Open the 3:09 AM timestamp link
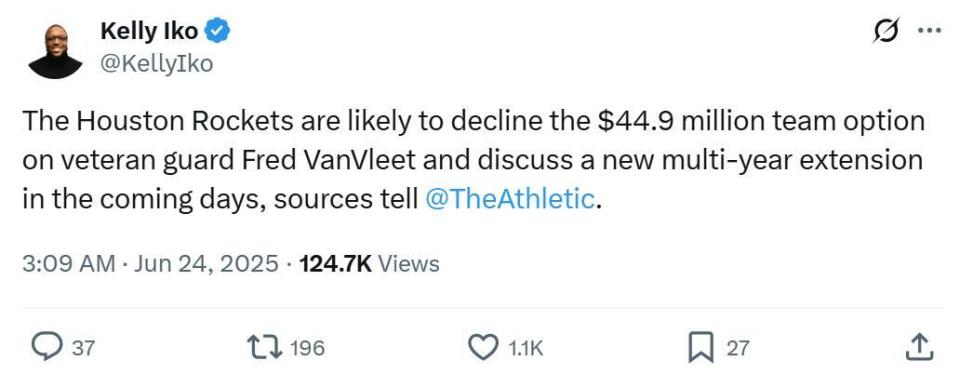This screenshot has width=960, height=374. pos(69,264)
